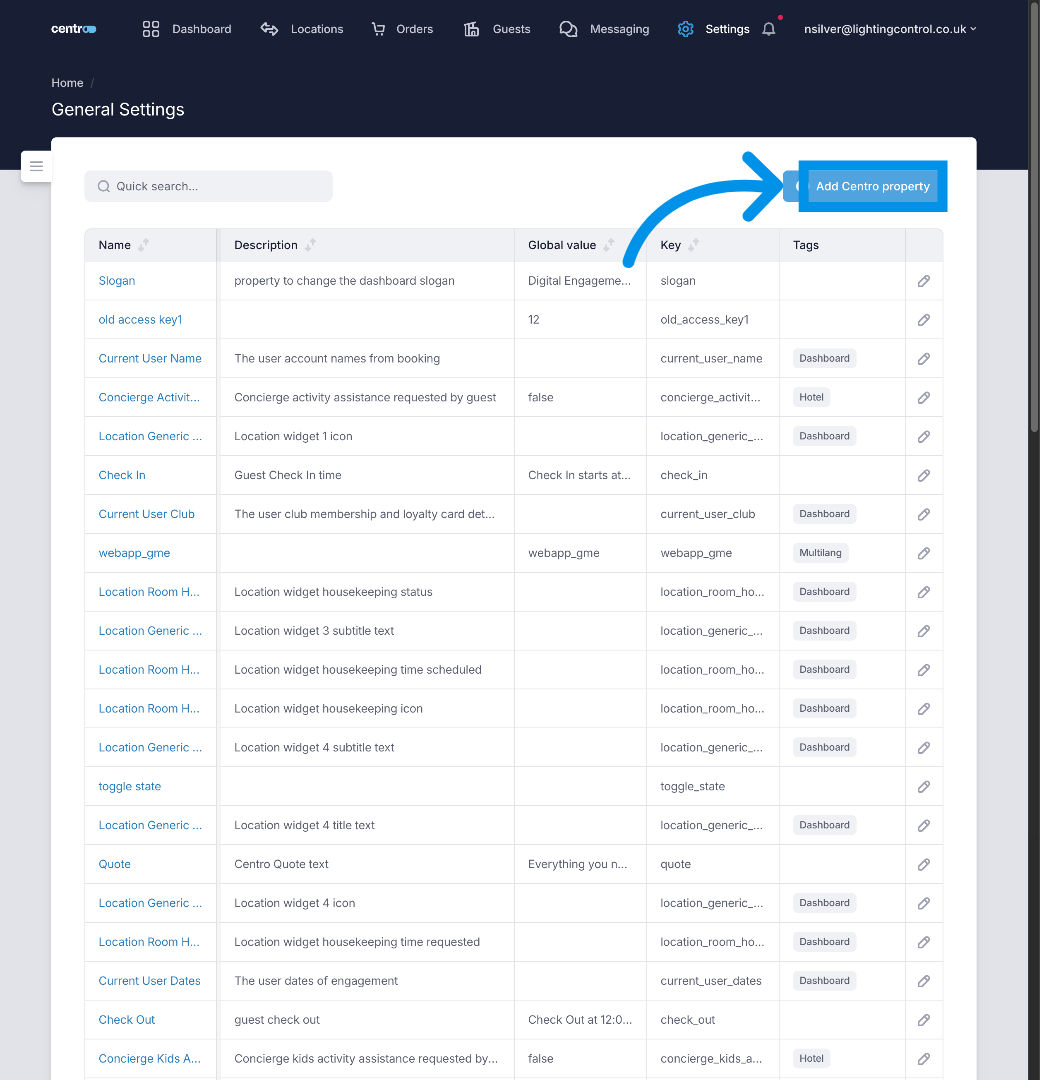This screenshot has height=1080, width=1040.
Task: Click the Add Centro property button
Action: click(872, 186)
